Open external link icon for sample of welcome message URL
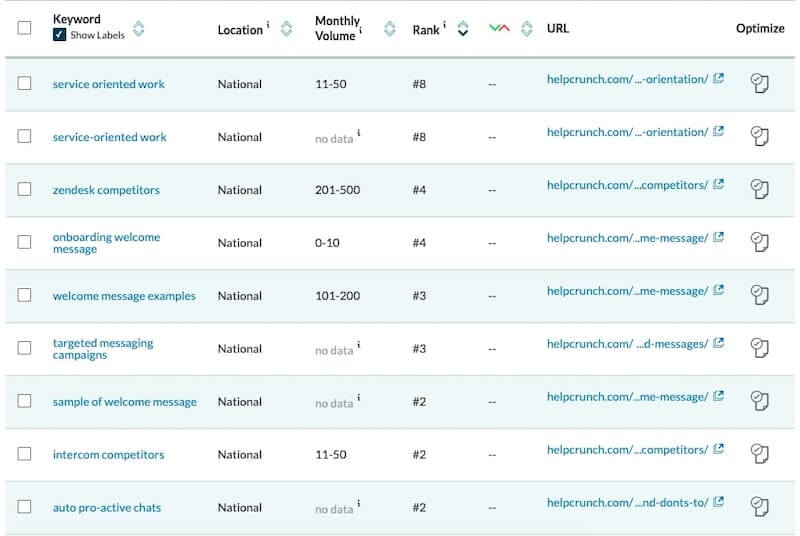This screenshot has width=800, height=536. tap(718, 396)
